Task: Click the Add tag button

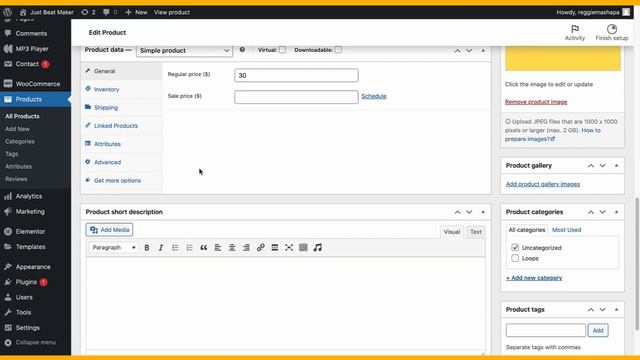Action: [x=598, y=330]
